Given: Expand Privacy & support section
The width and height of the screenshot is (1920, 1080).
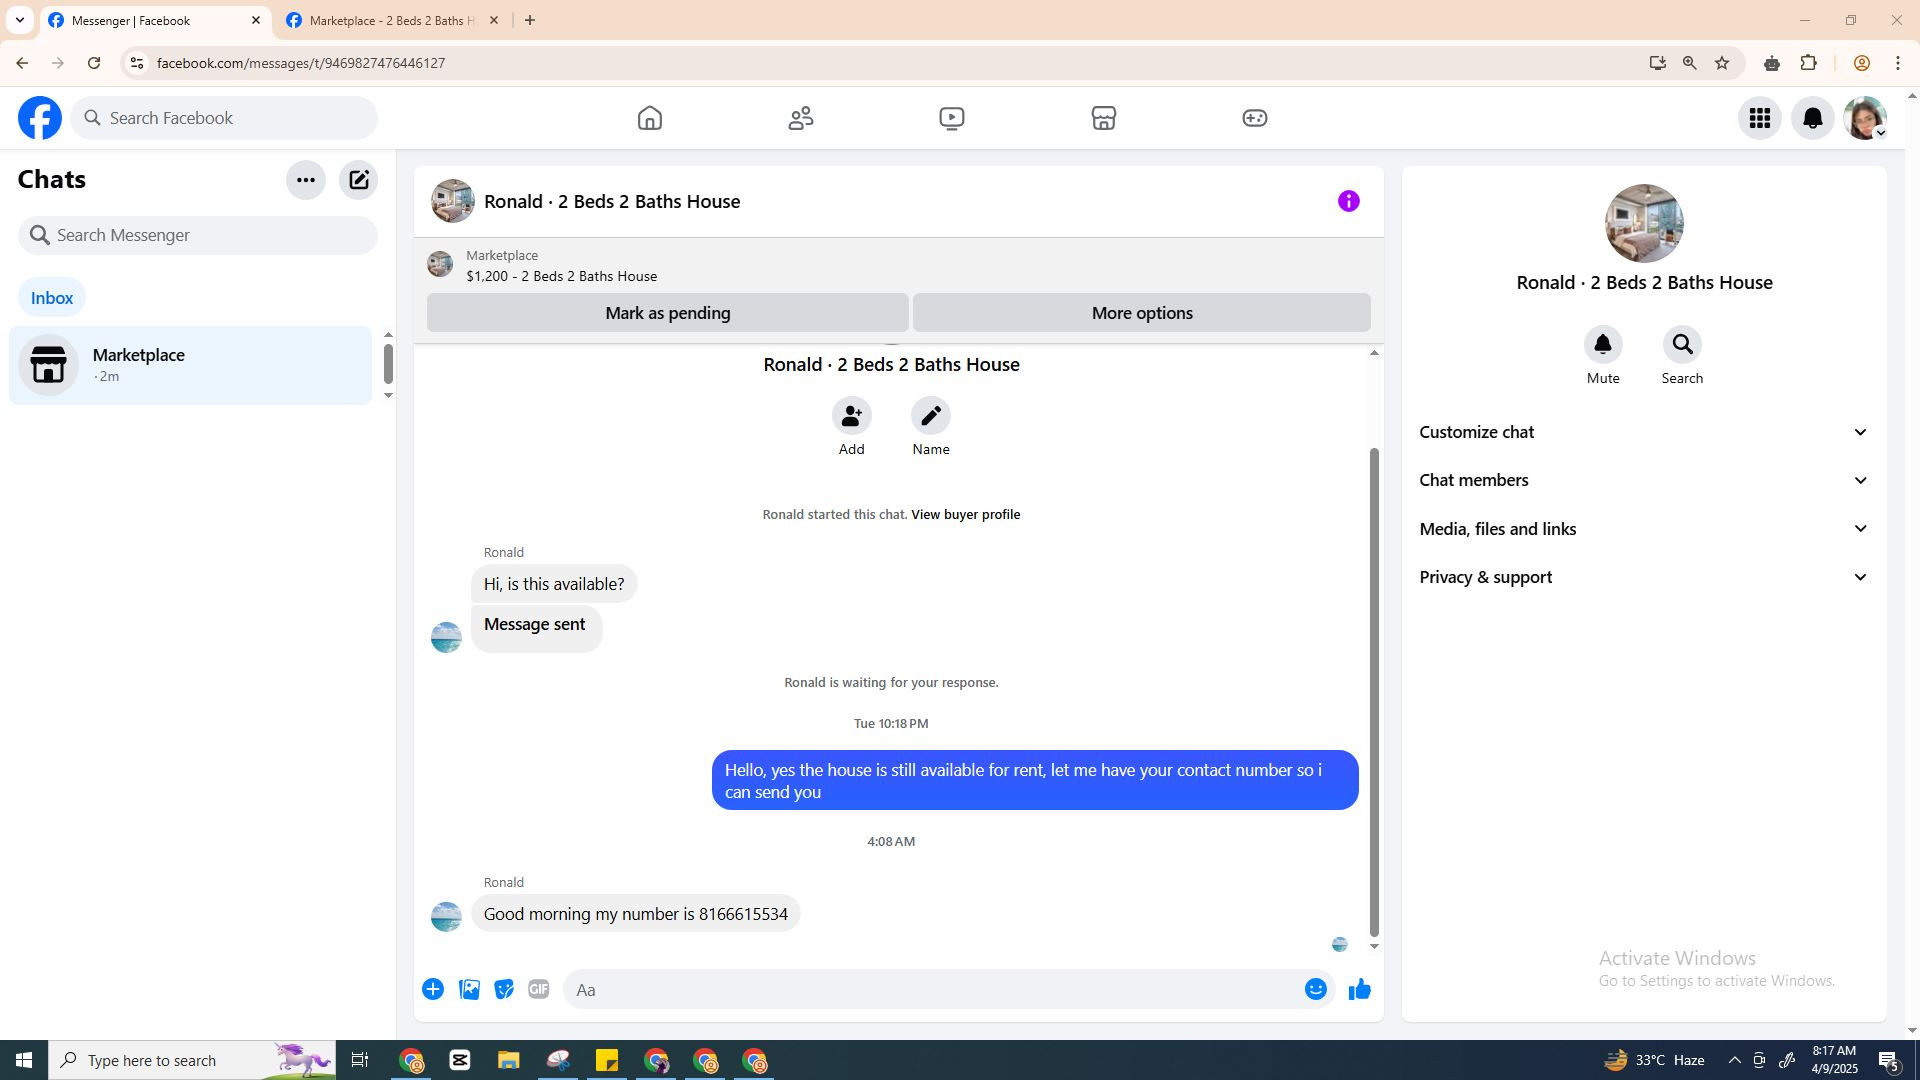Looking at the screenshot, I should [1644, 577].
